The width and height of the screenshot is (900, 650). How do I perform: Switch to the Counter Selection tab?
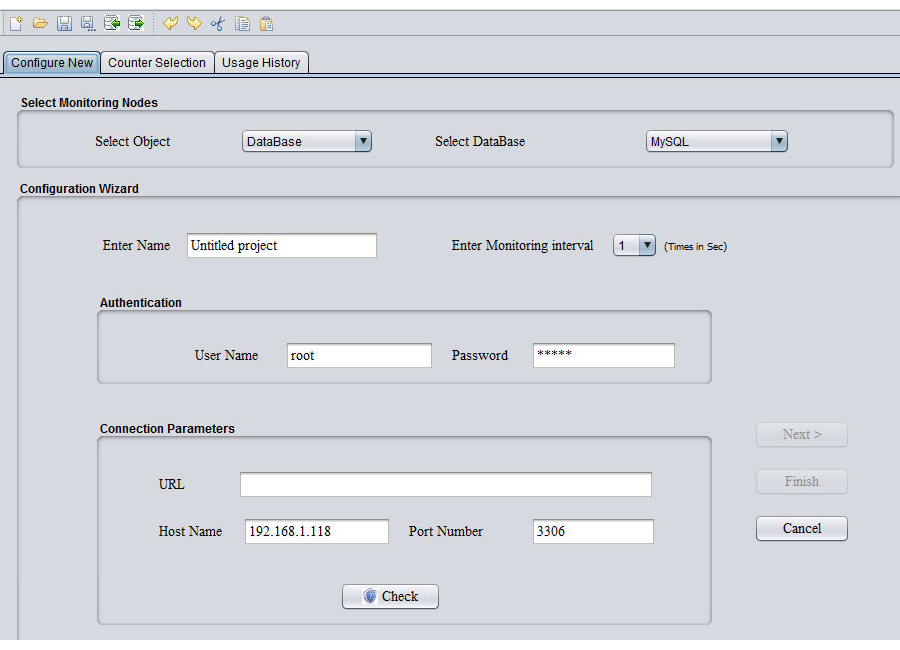pos(157,63)
